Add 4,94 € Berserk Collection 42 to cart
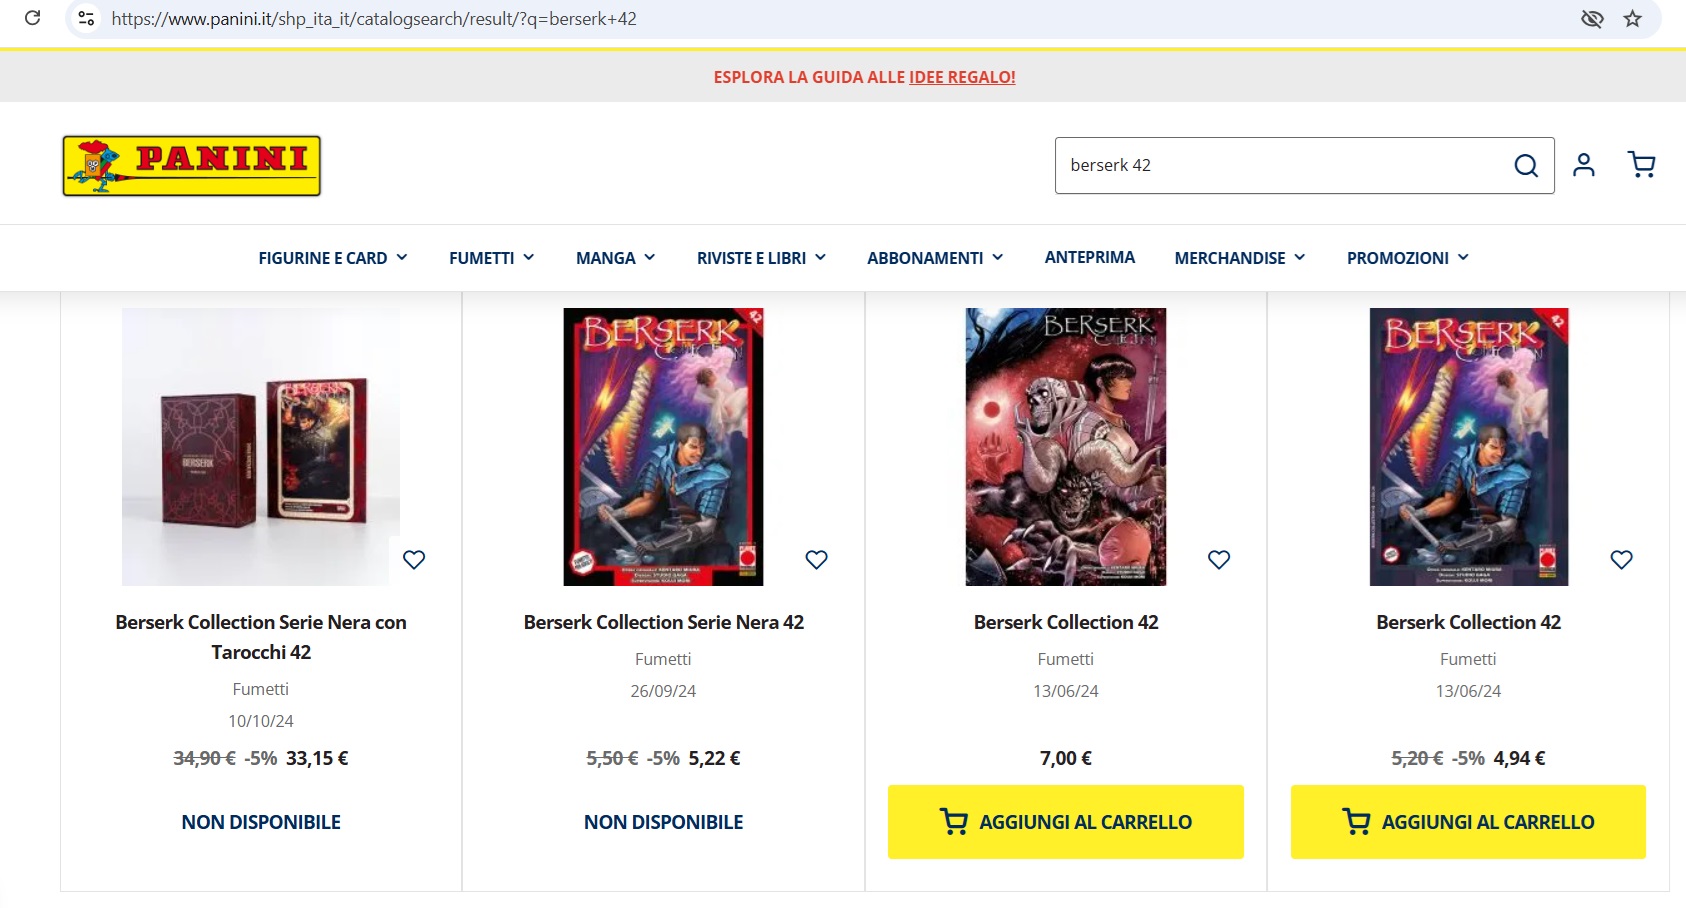Image resolution: width=1686 pixels, height=908 pixels. coord(1468,822)
